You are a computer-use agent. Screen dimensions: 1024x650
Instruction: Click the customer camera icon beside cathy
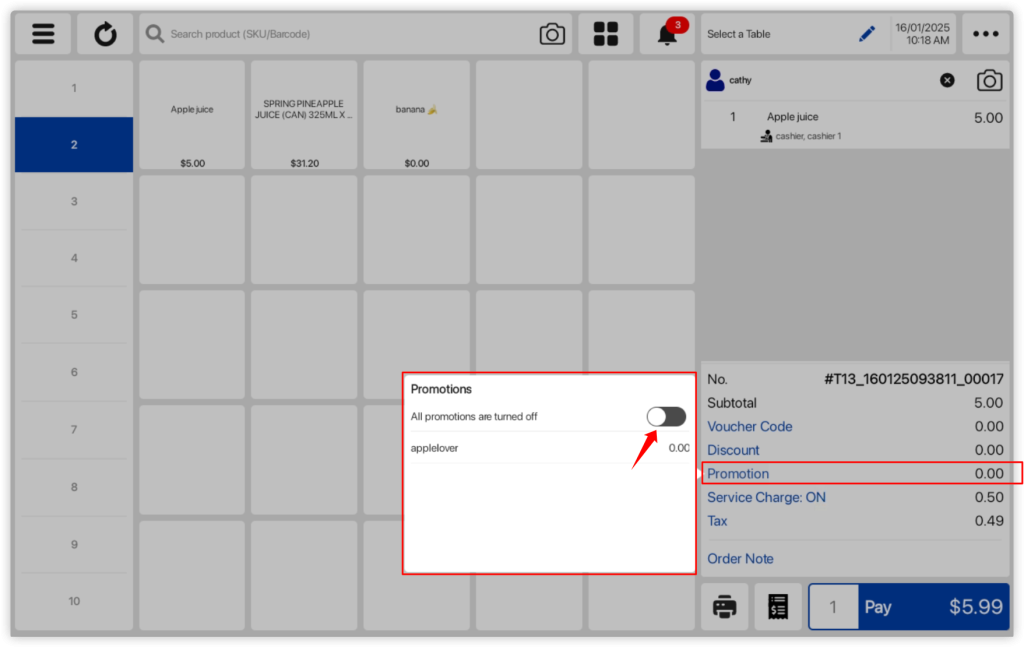coord(989,80)
